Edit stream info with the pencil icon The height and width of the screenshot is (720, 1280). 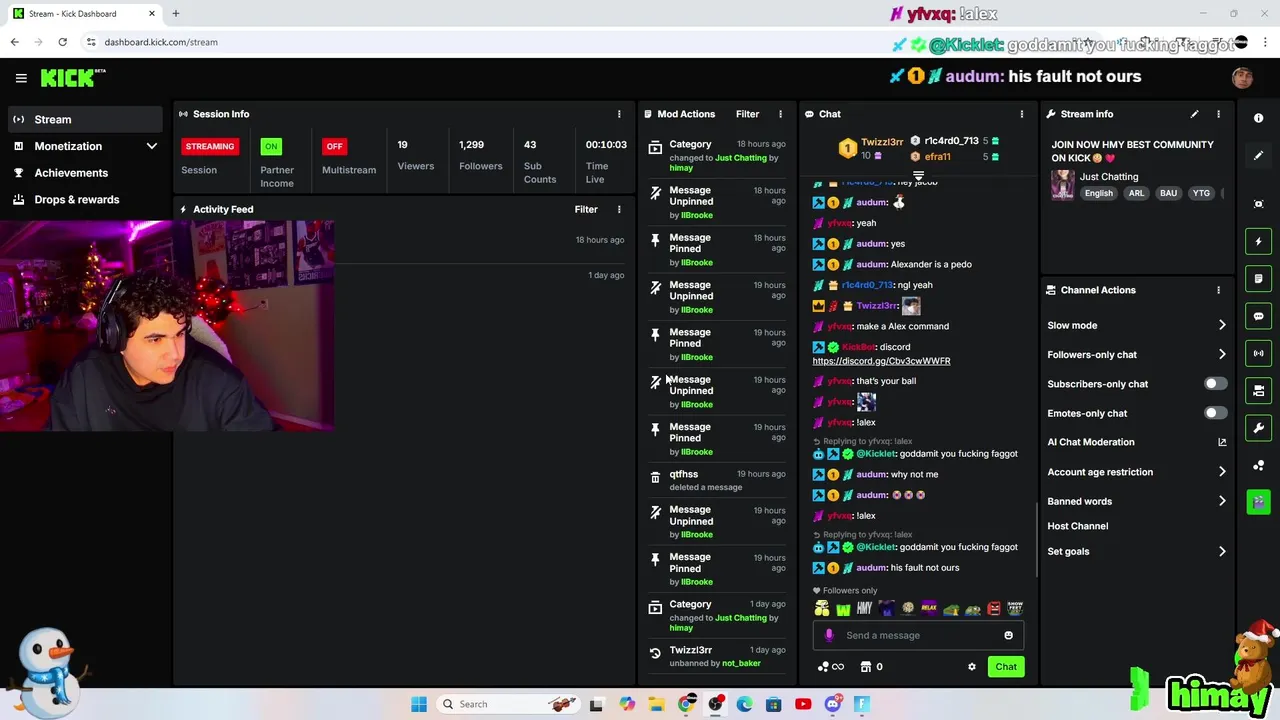(x=1194, y=114)
